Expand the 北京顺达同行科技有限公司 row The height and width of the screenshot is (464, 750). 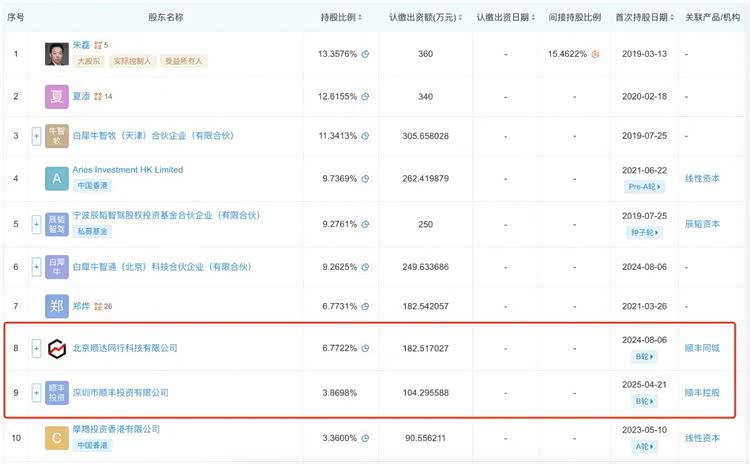(37, 349)
